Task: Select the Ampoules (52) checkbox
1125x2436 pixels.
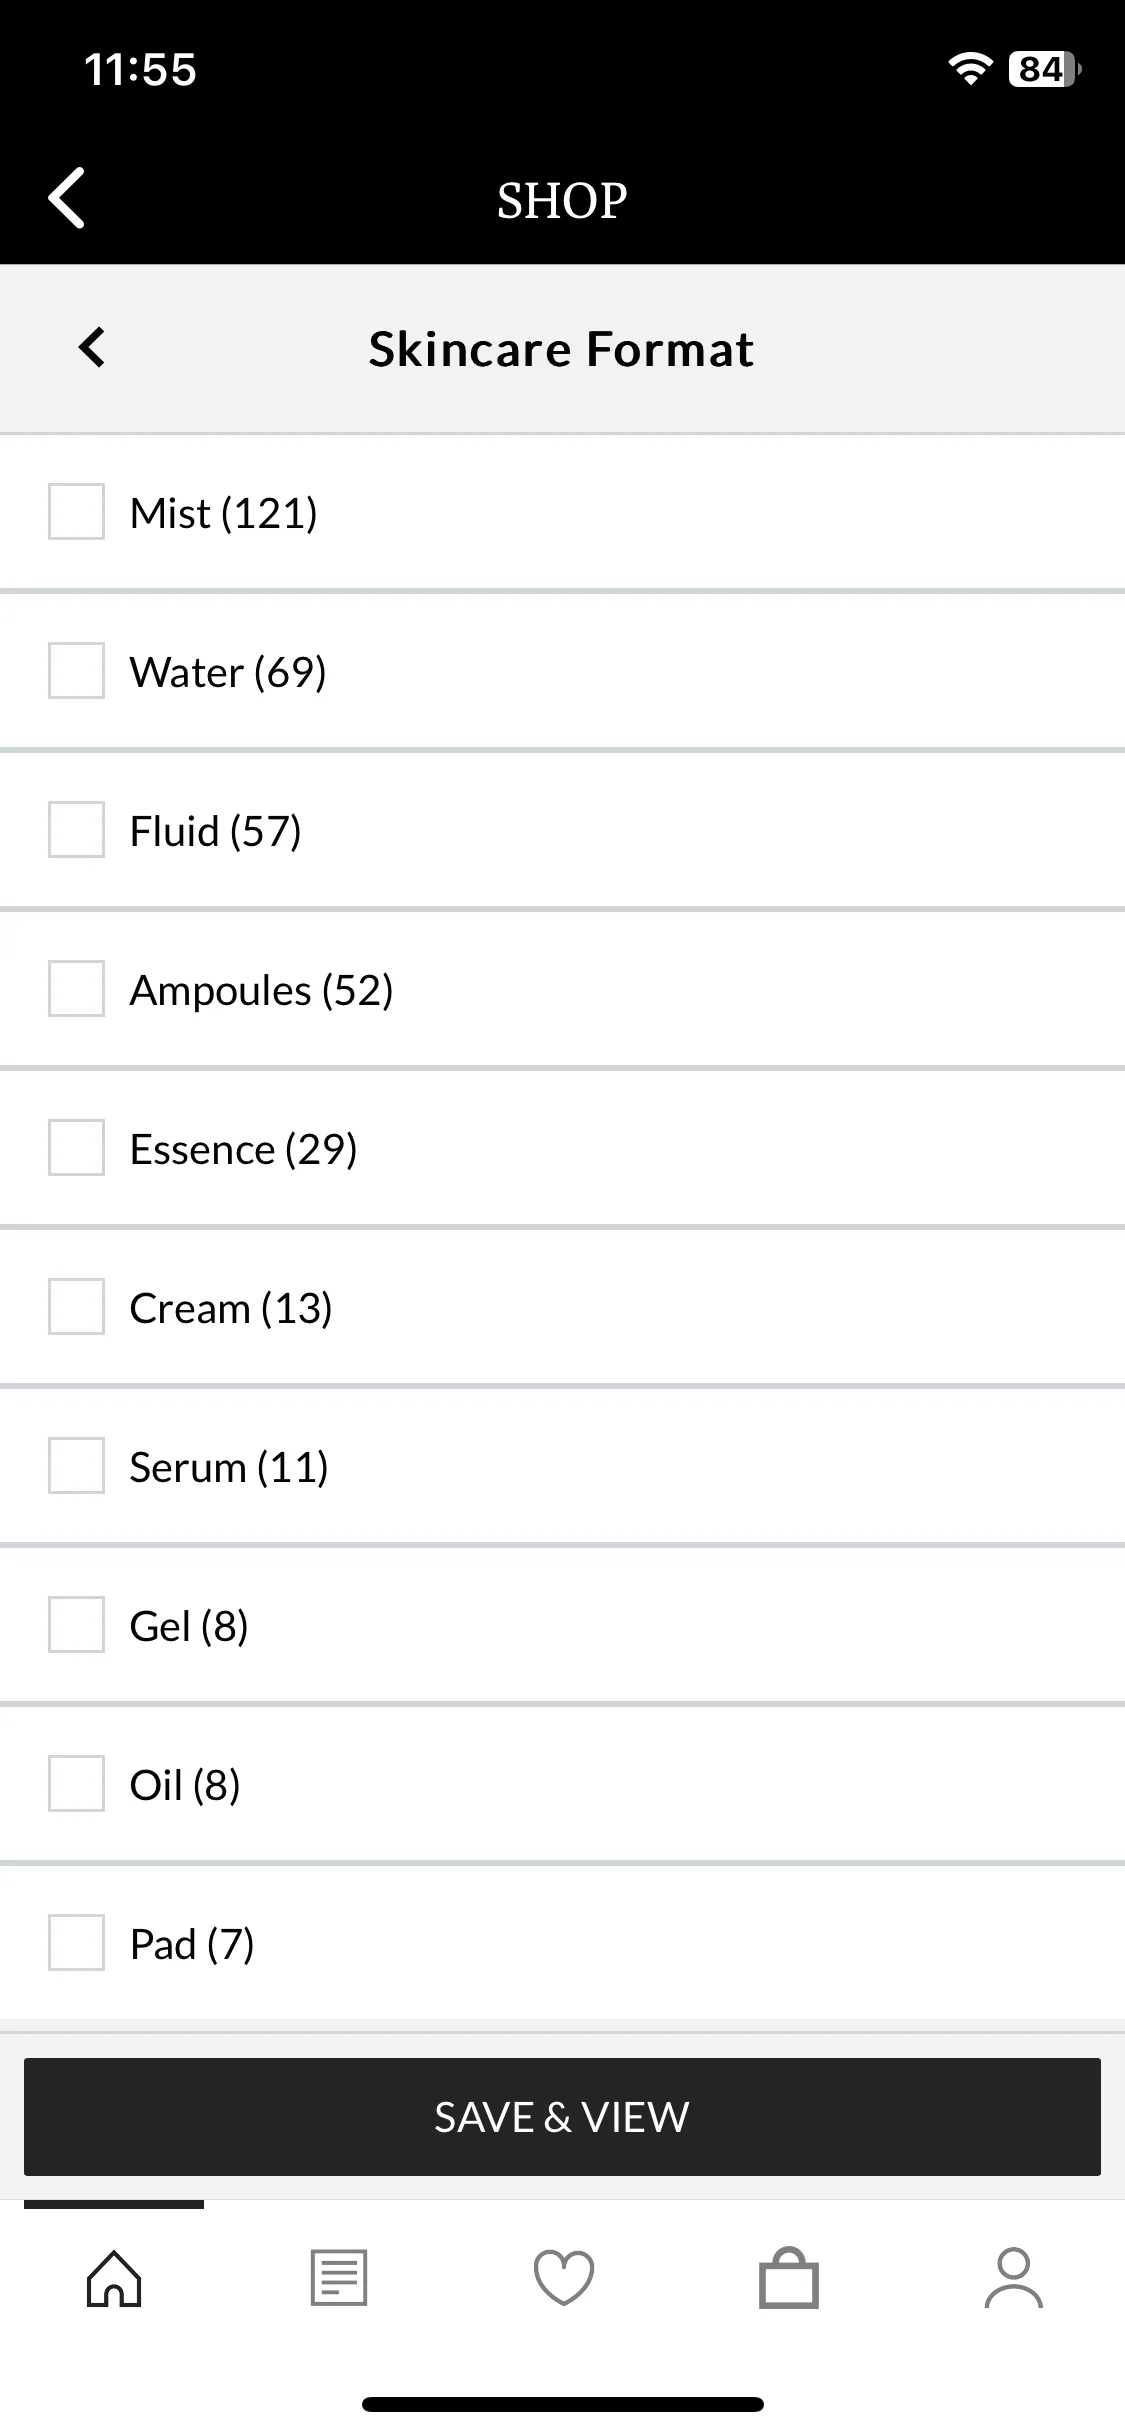Action: point(77,989)
